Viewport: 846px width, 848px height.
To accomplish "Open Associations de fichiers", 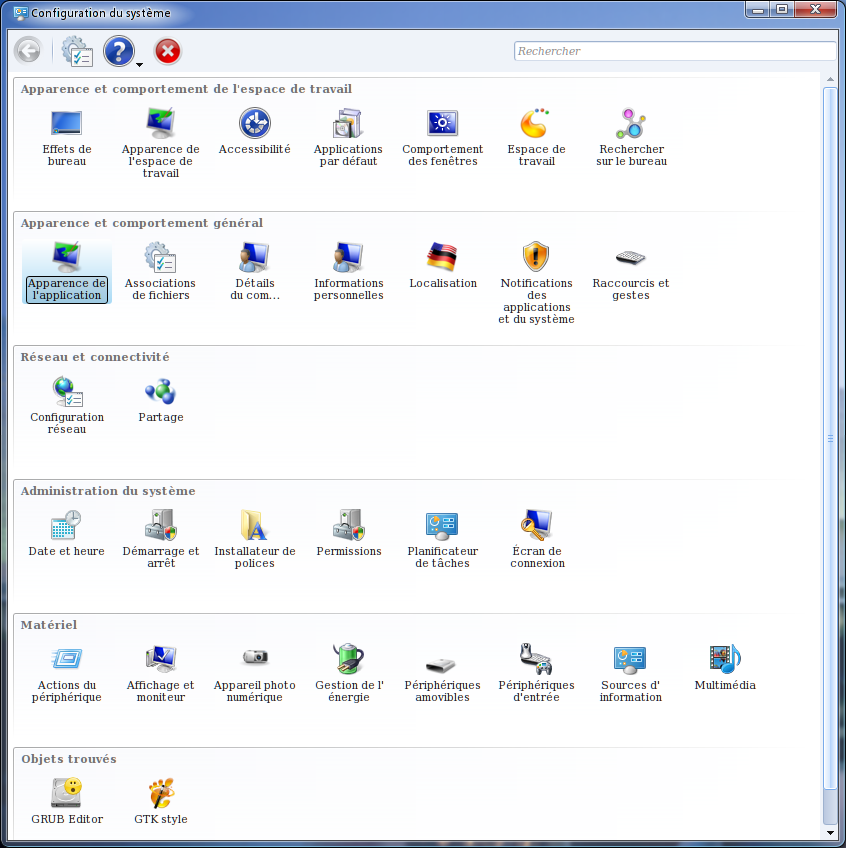I will [161, 271].
